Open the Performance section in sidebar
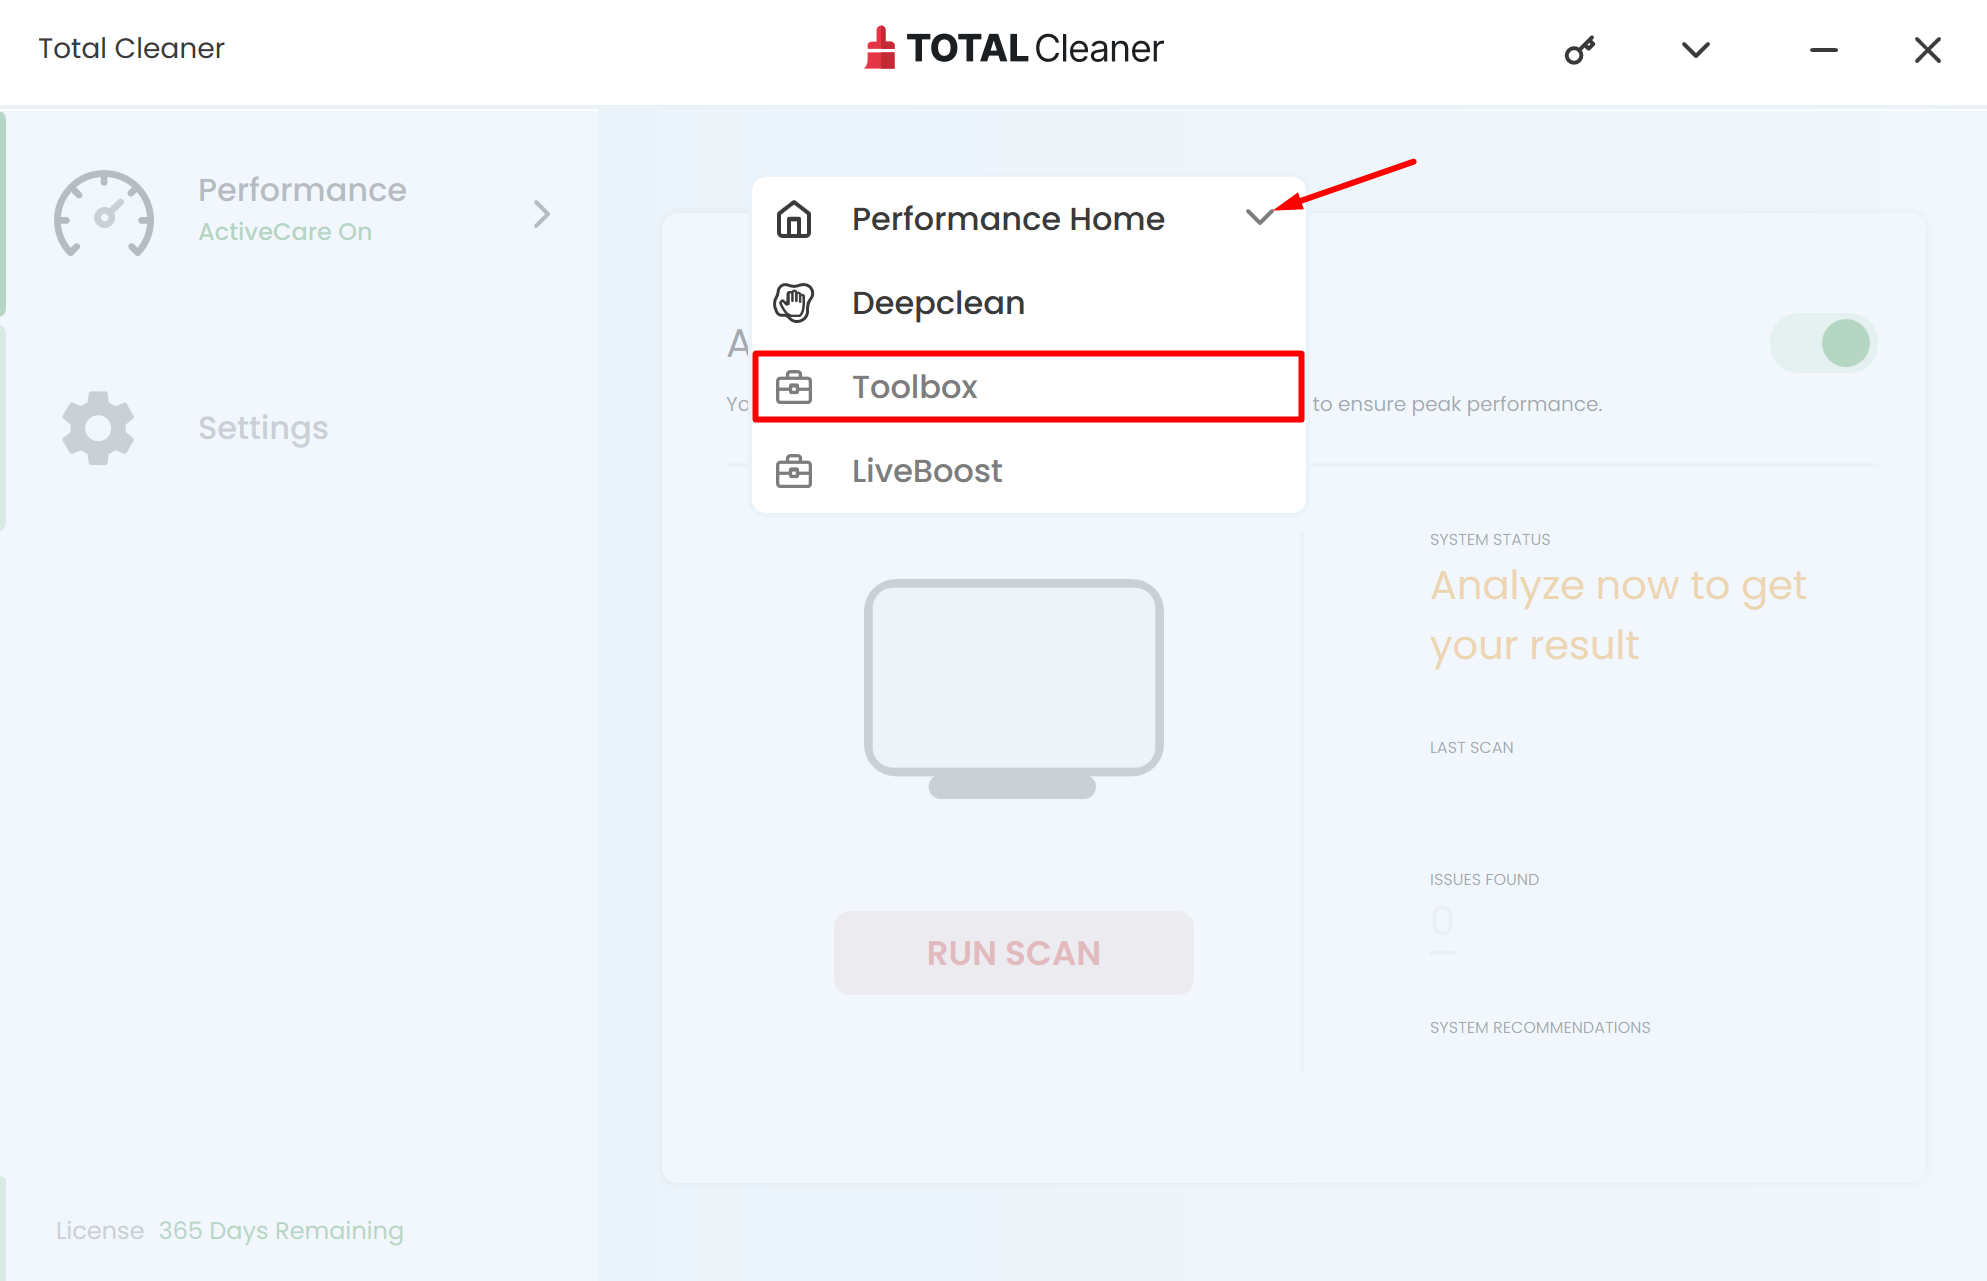Viewport: 1987px width, 1281px height. [x=302, y=212]
